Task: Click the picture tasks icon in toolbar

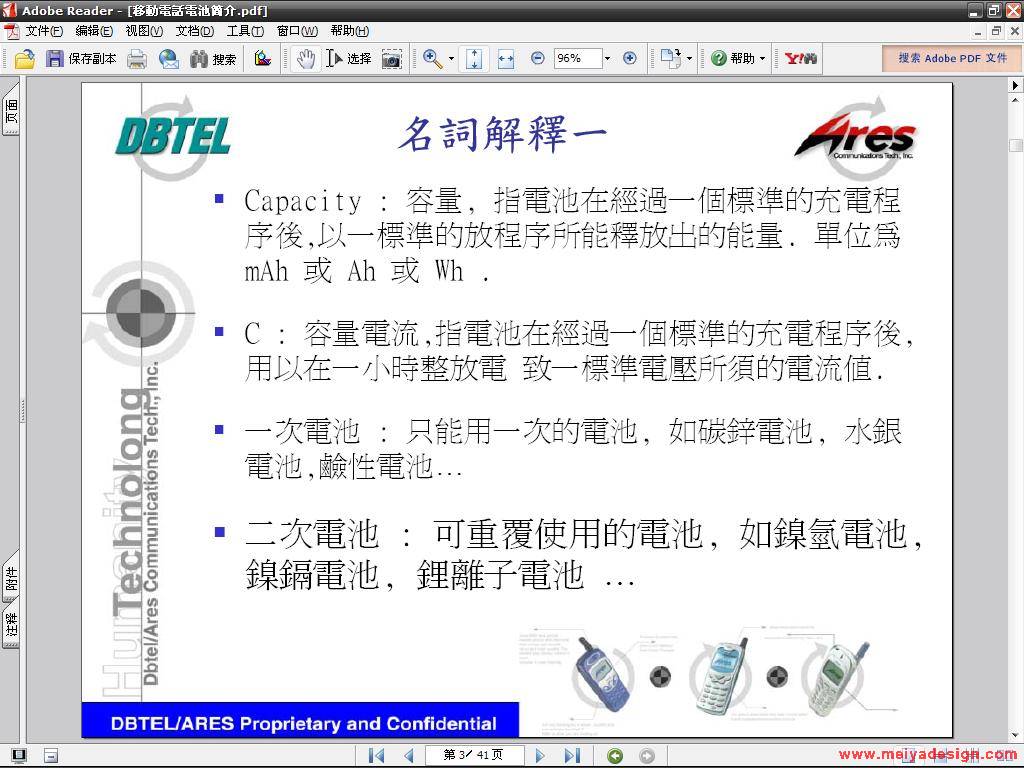Action: (263, 59)
